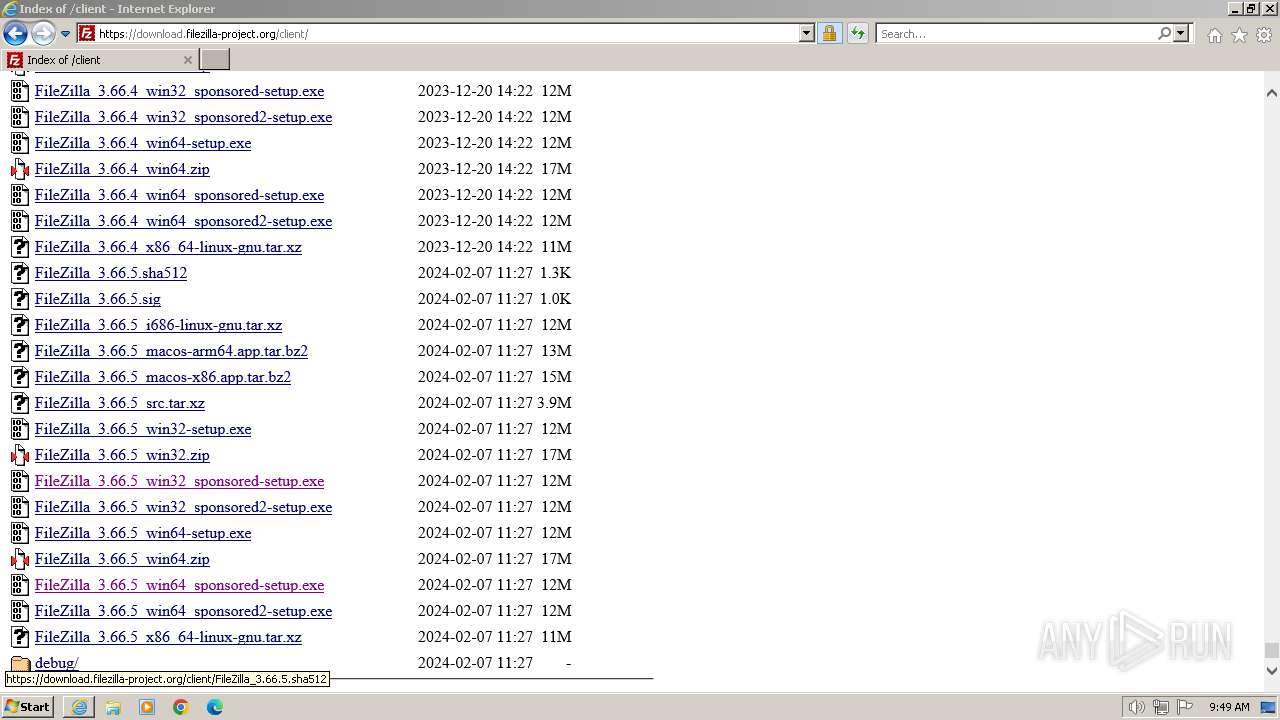Click the security lock icon
The image size is (1280, 720).
coord(829,34)
